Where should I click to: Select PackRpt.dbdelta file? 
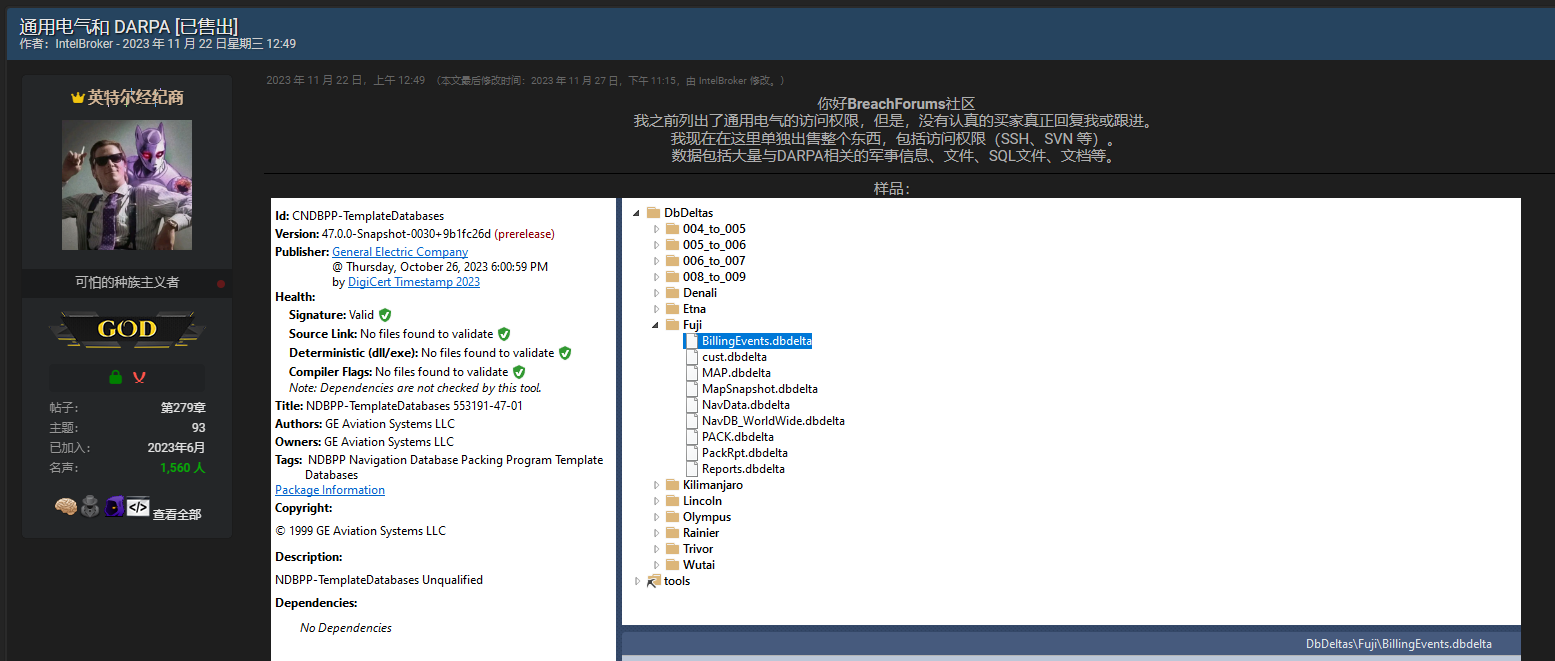click(745, 453)
